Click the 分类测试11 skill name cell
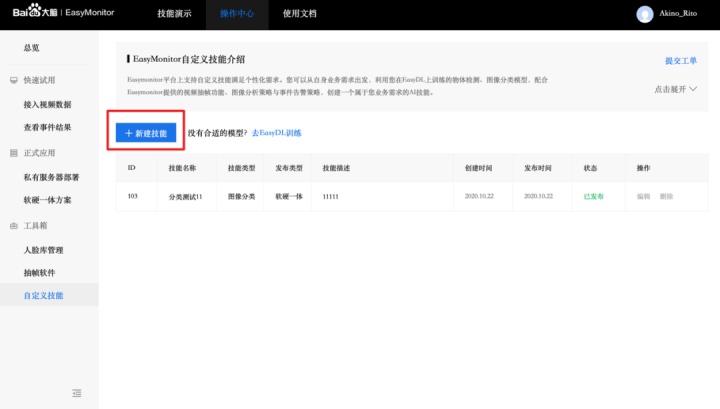This screenshot has width=720, height=409. pos(186,196)
